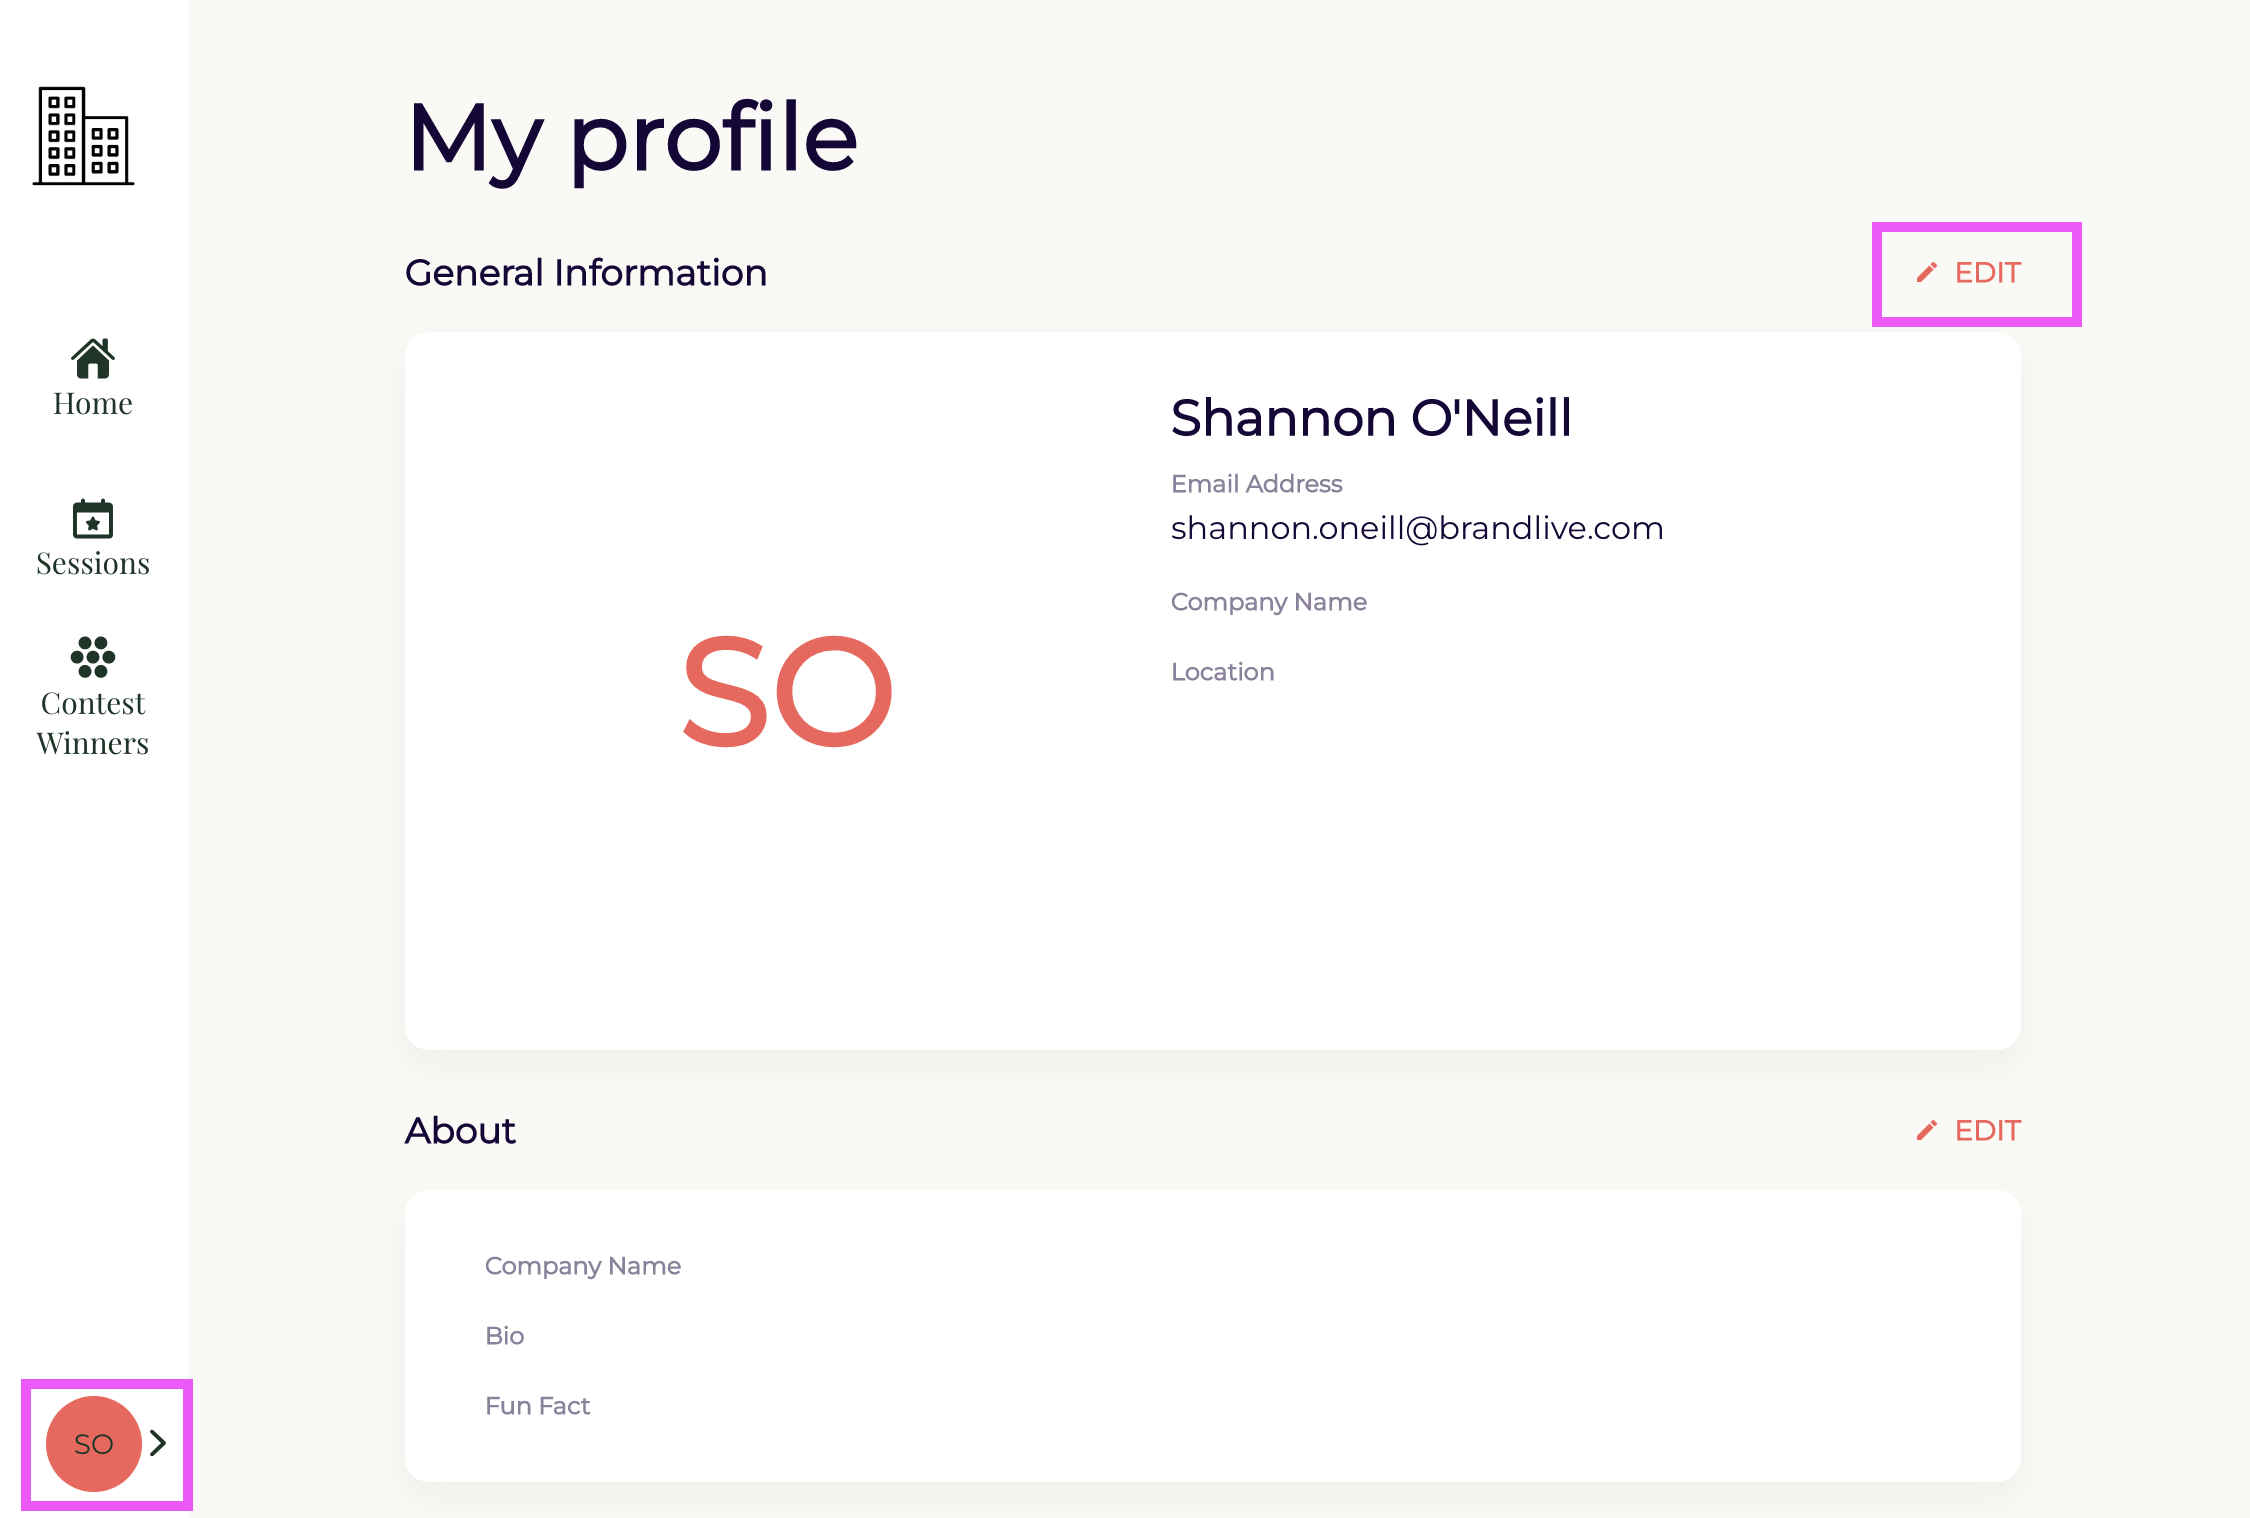This screenshot has height=1518, width=2250.
Task: Open Sessions from sidebar label
Action: click(93, 564)
